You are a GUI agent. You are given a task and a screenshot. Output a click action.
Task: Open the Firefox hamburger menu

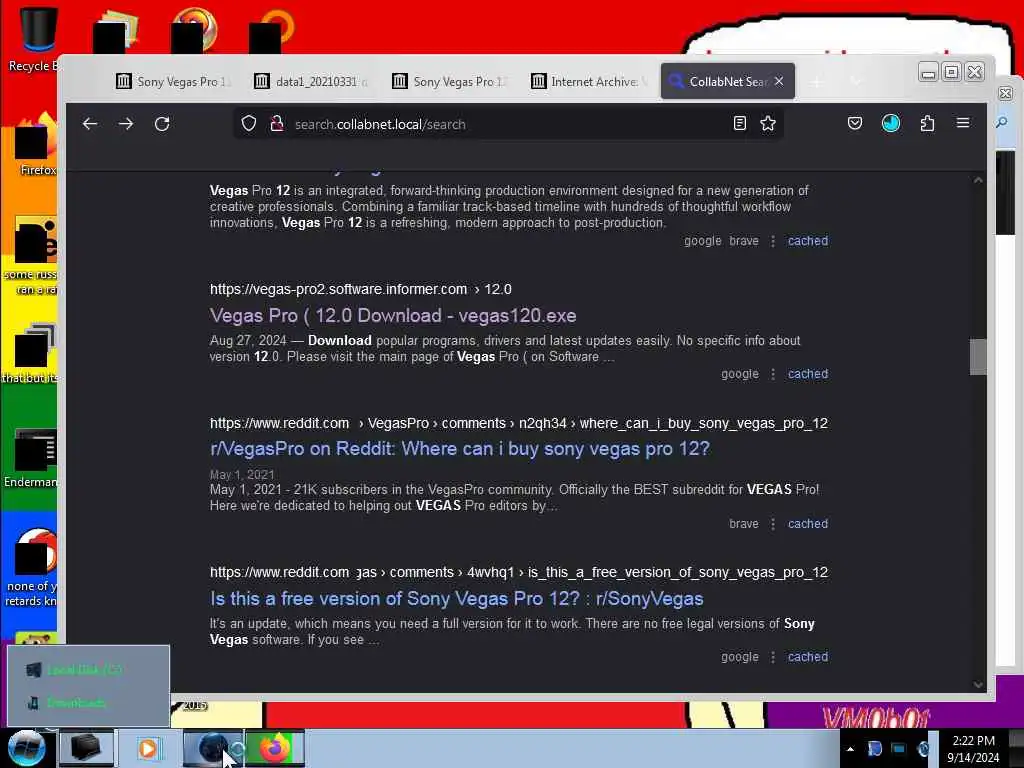963,123
